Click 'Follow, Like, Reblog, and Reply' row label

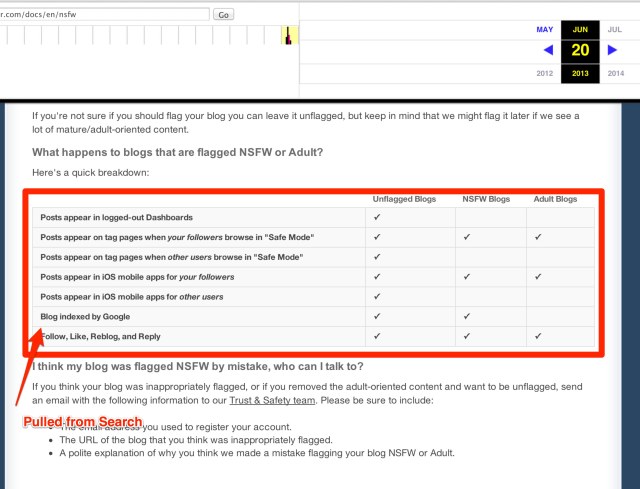(100, 337)
